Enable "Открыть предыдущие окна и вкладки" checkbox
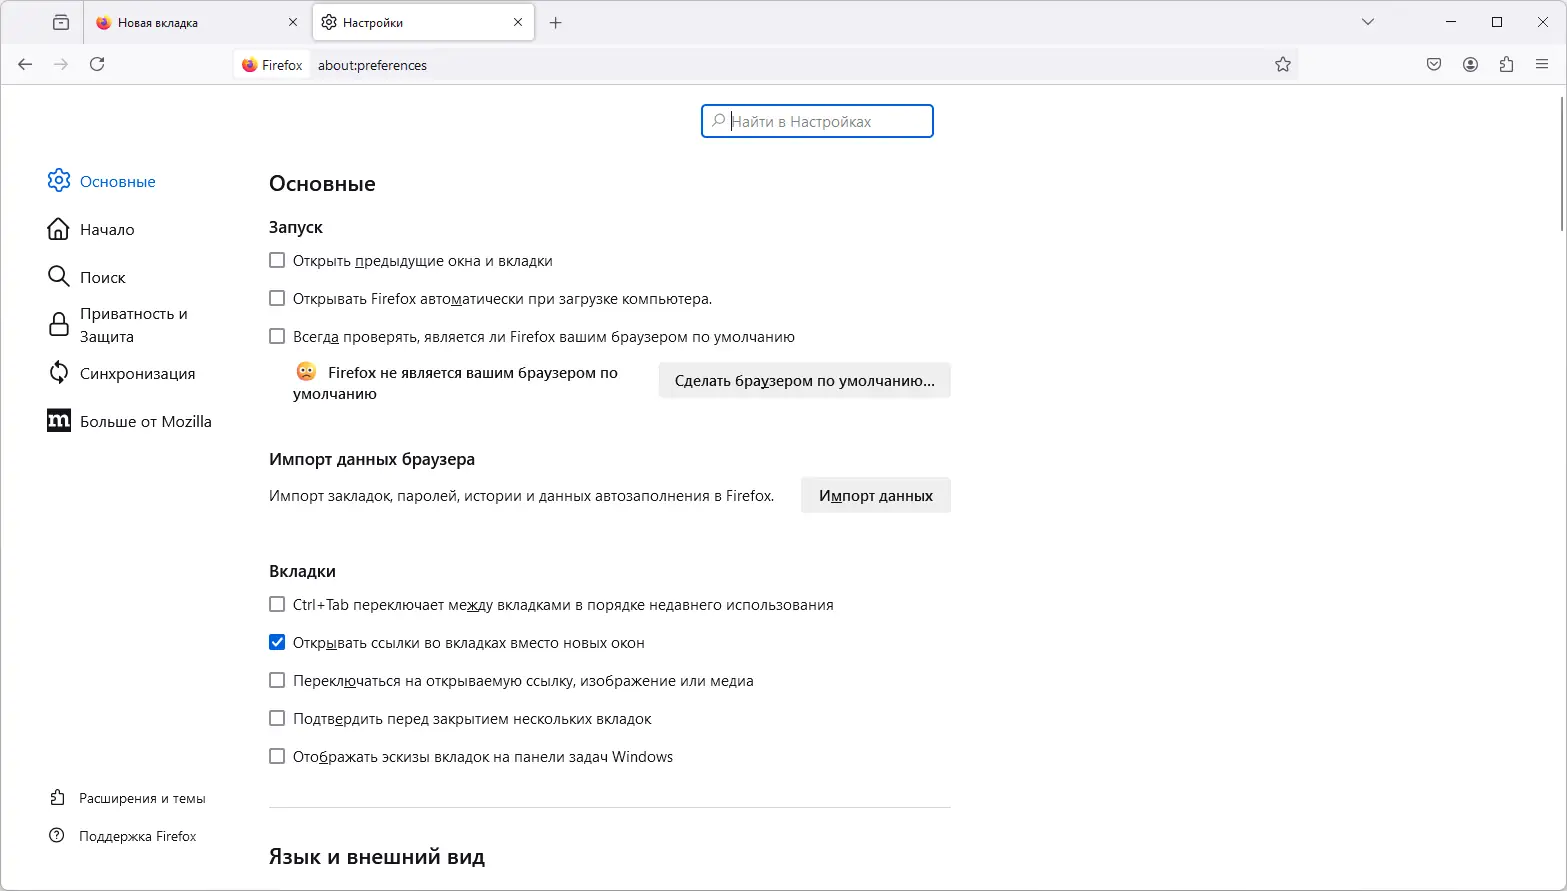 pyautogui.click(x=277, y=261)
